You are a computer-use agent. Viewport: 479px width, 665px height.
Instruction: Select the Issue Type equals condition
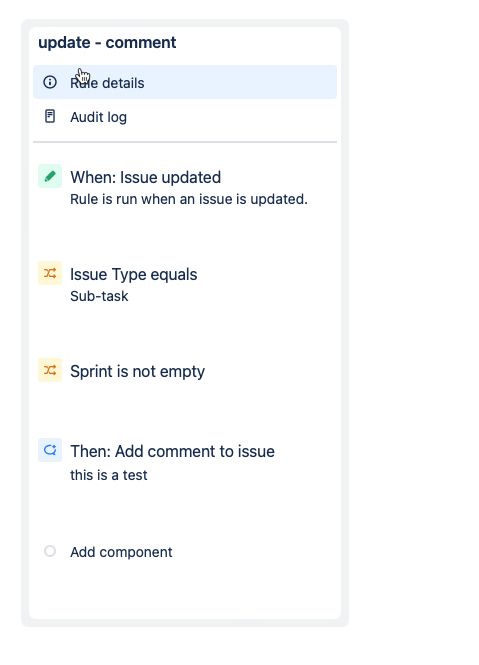(x=185, y=284)
